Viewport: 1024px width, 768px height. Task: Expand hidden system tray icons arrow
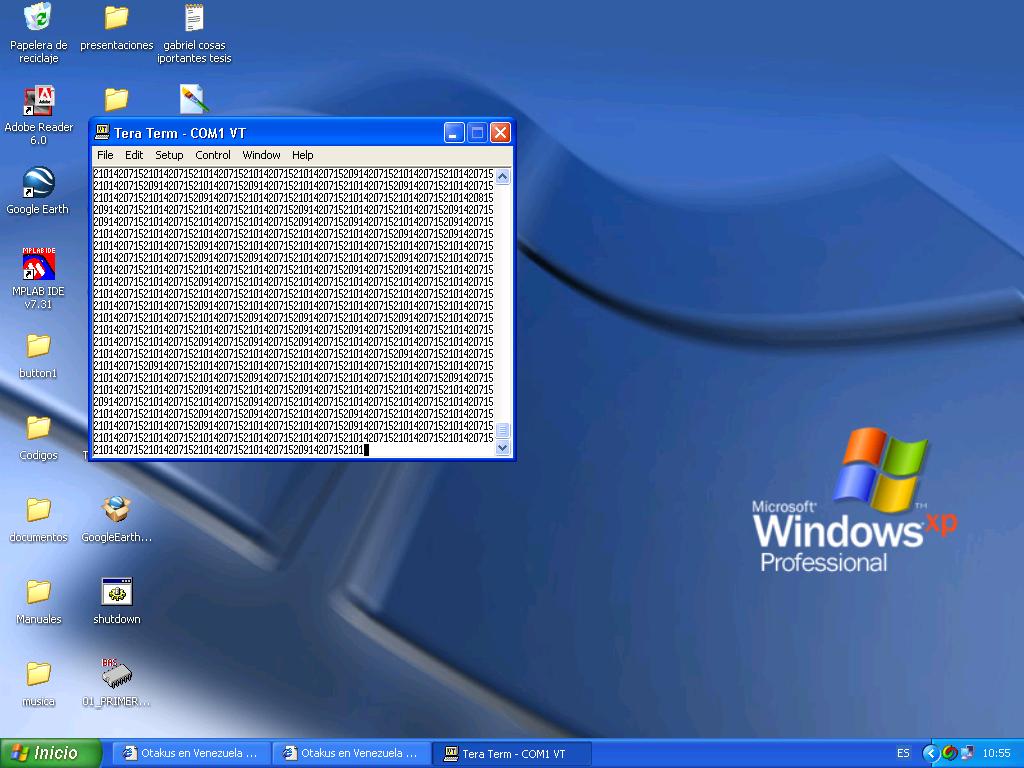click(x=930, y=753)
